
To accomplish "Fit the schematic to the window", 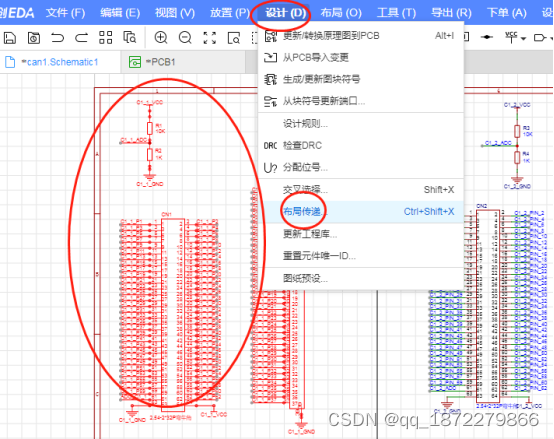I will pos(210,37).
